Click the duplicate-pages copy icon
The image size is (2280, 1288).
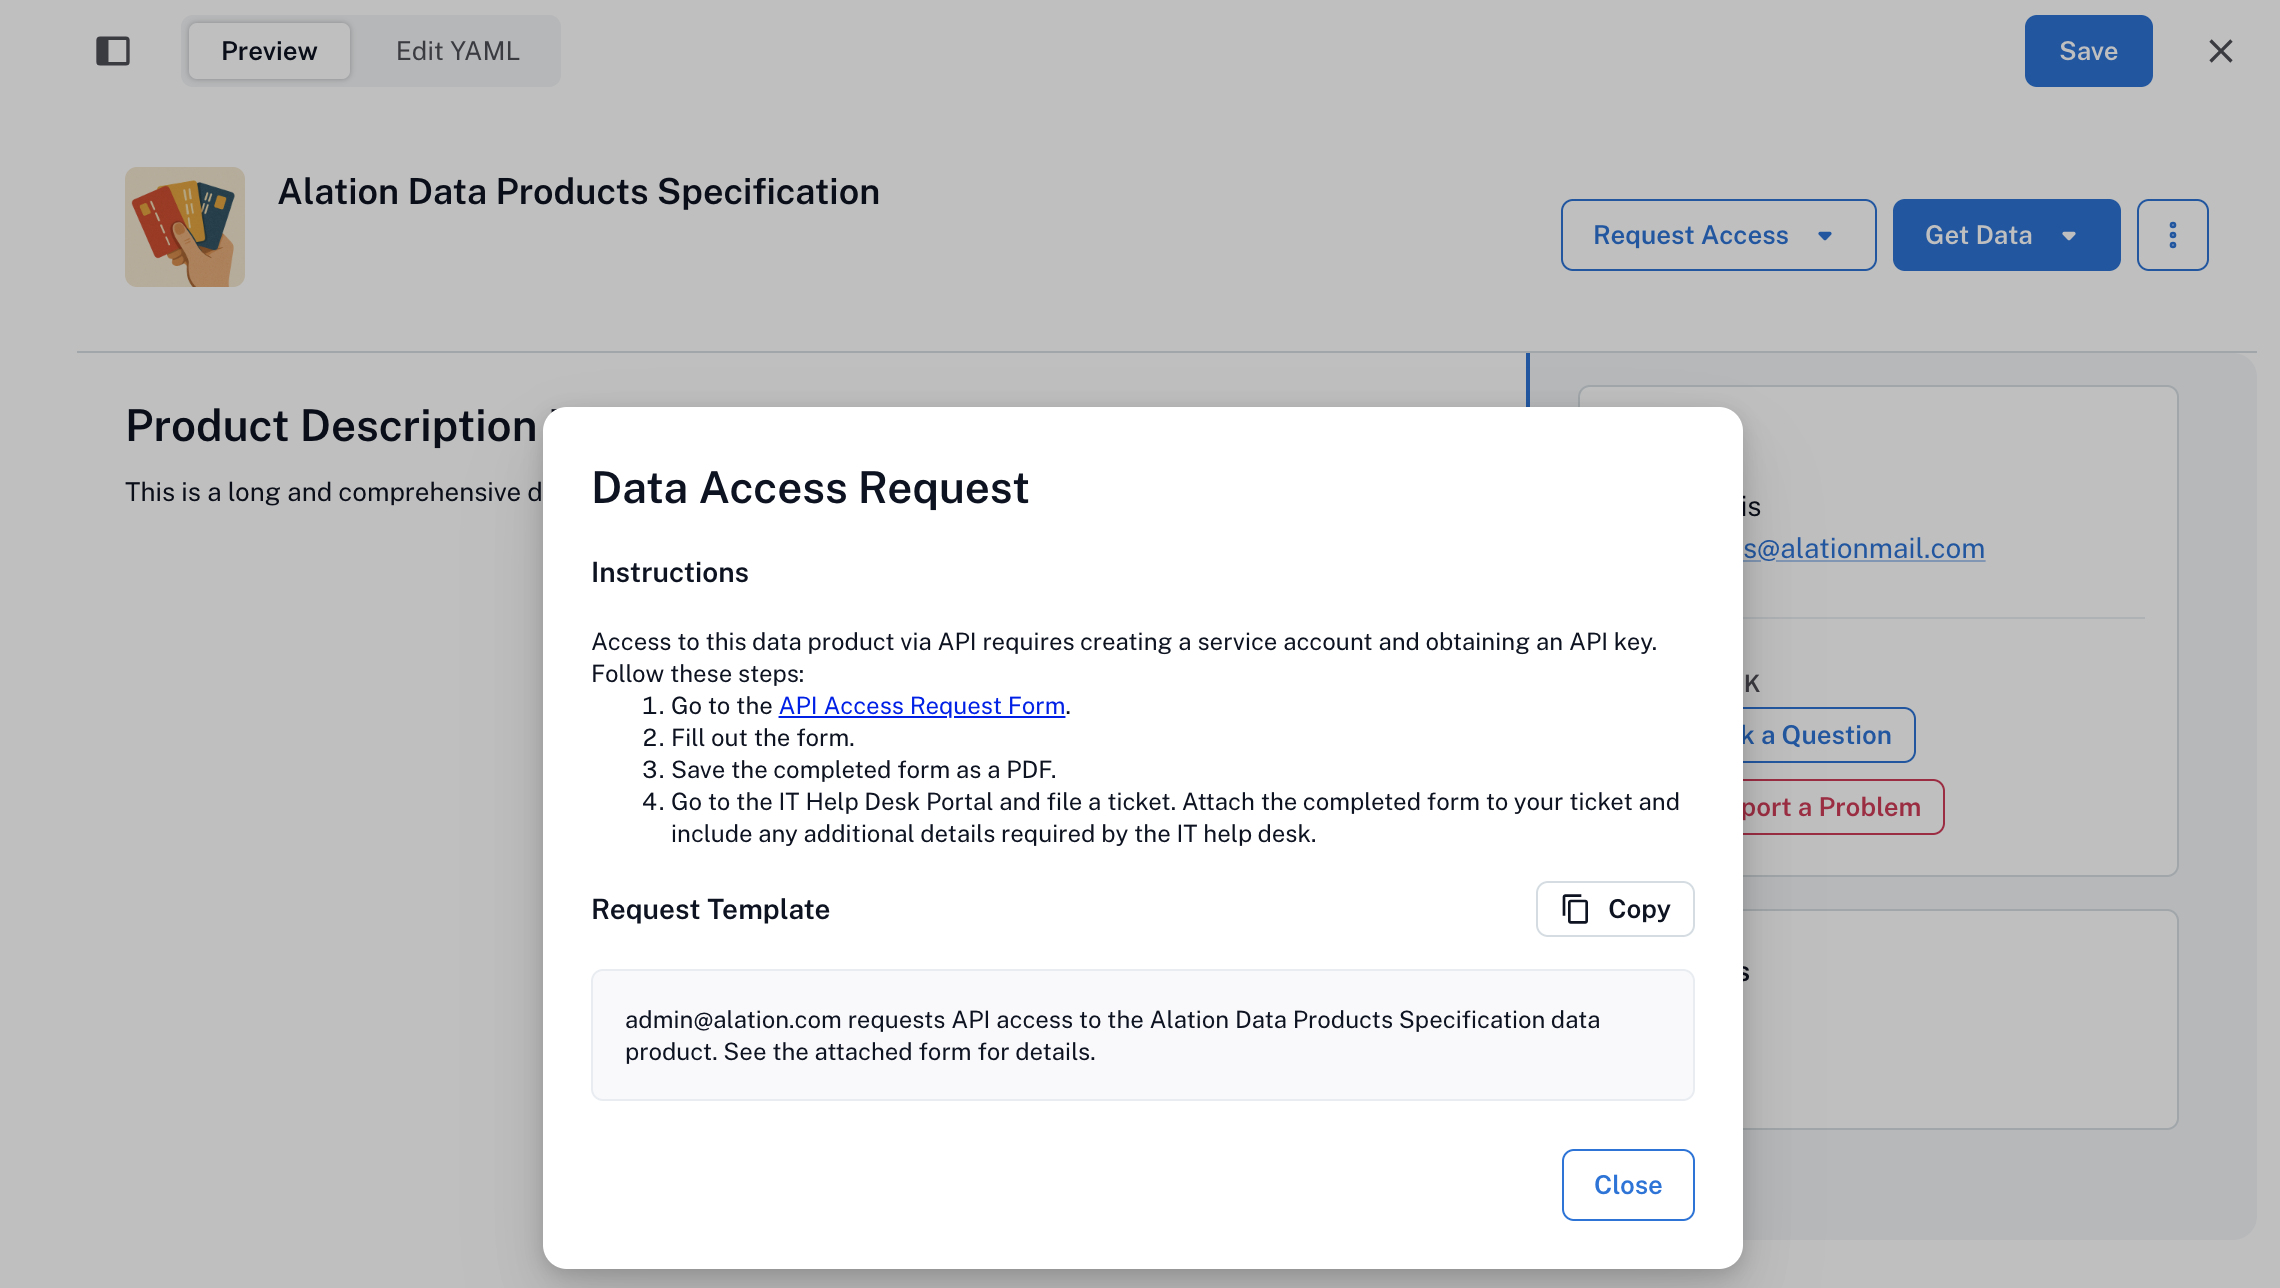click(x=1577, y=908)
